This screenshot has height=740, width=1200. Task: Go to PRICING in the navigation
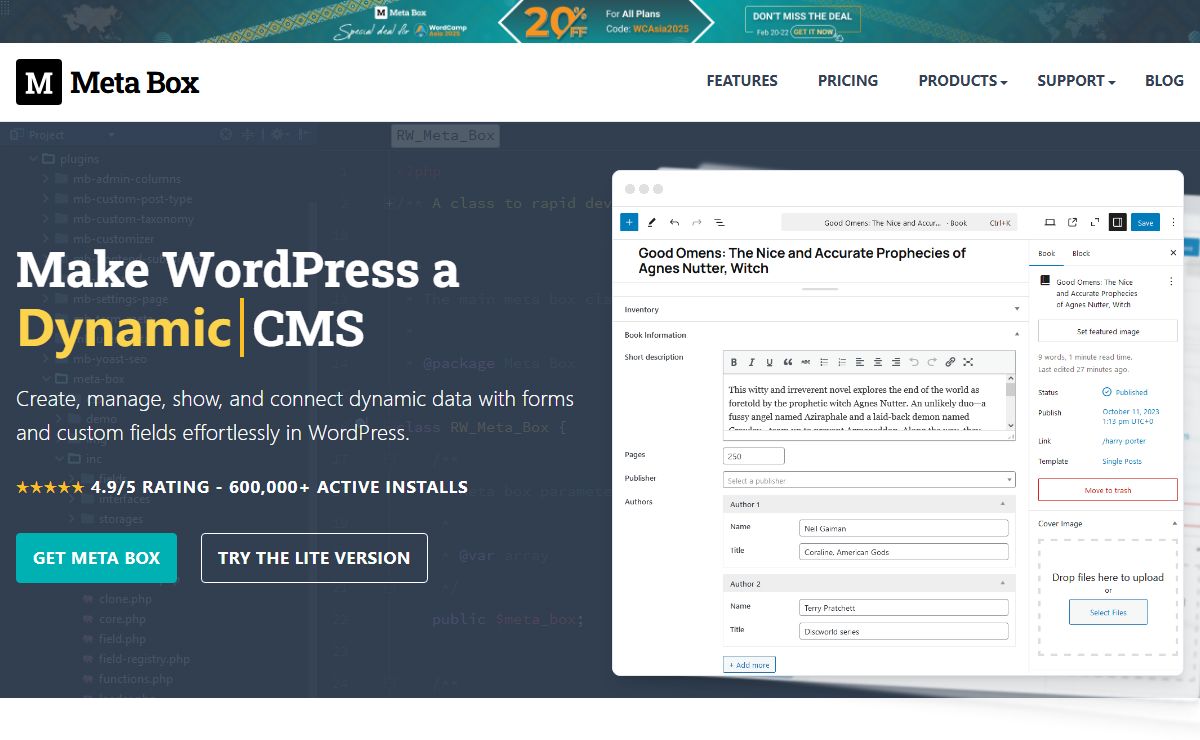click(848, 81)
